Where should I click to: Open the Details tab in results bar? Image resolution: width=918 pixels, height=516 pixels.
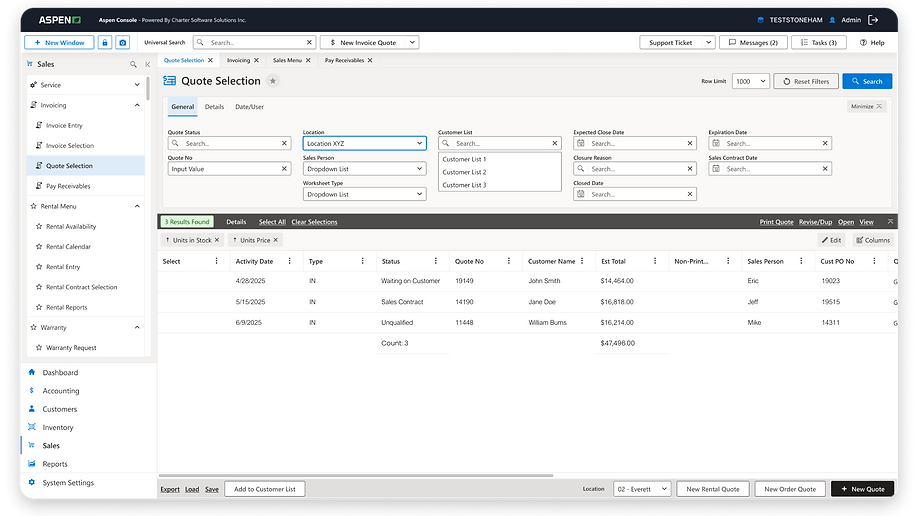236,222
